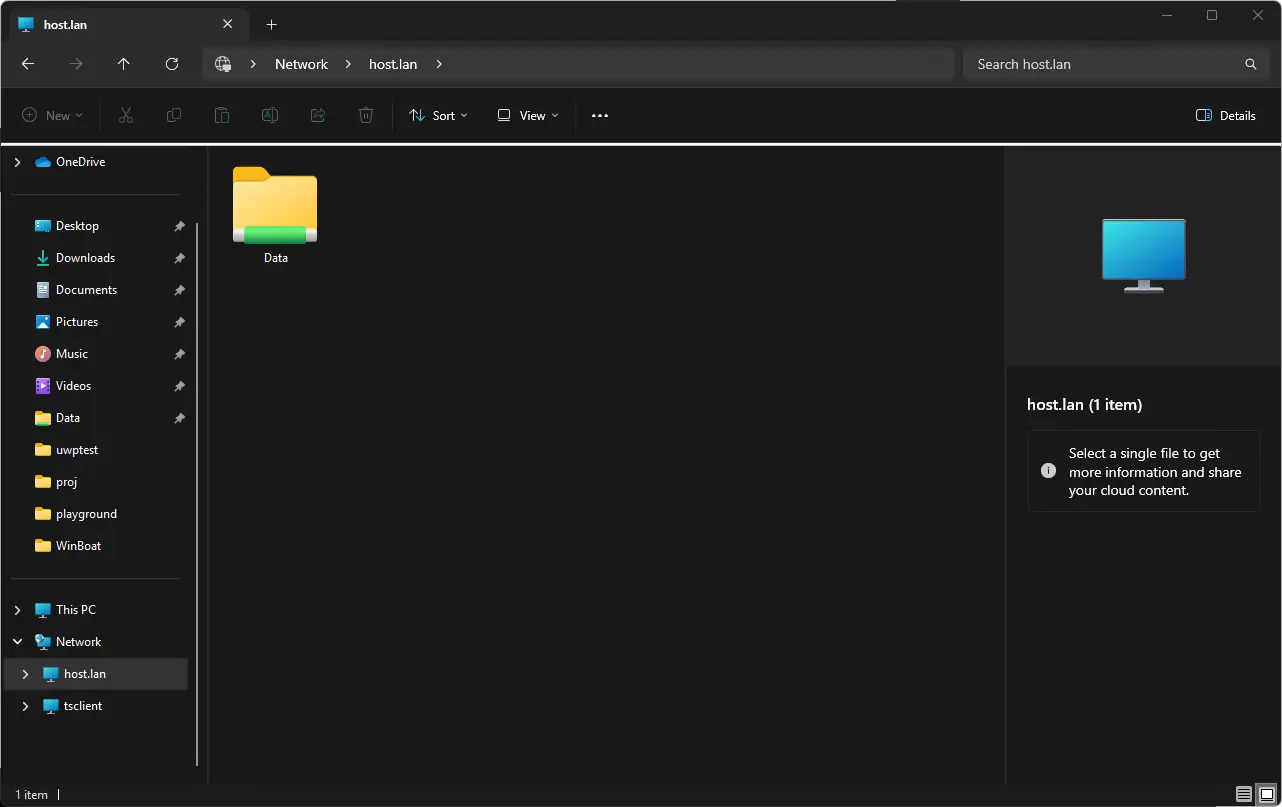The height and width of the screenshot is (807, 1282).
Task: Open the See more toolbar menu
Action: coord(600,115)
